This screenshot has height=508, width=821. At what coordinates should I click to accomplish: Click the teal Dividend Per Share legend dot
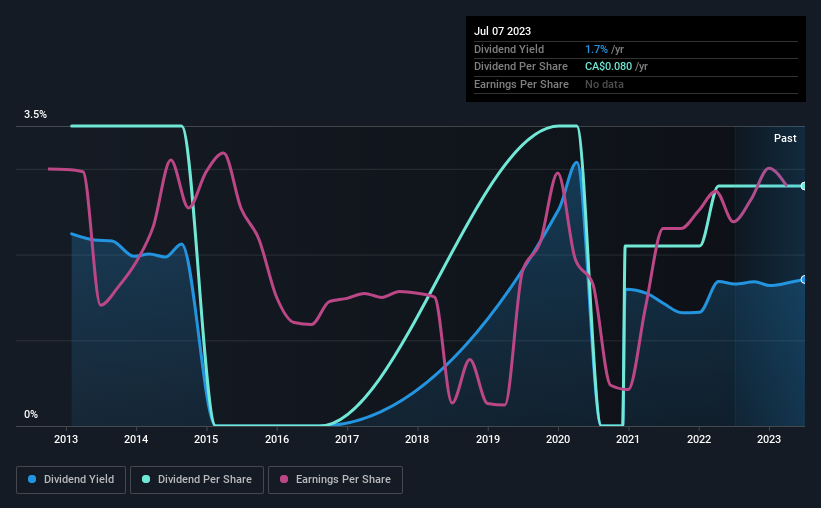point(146,479)
